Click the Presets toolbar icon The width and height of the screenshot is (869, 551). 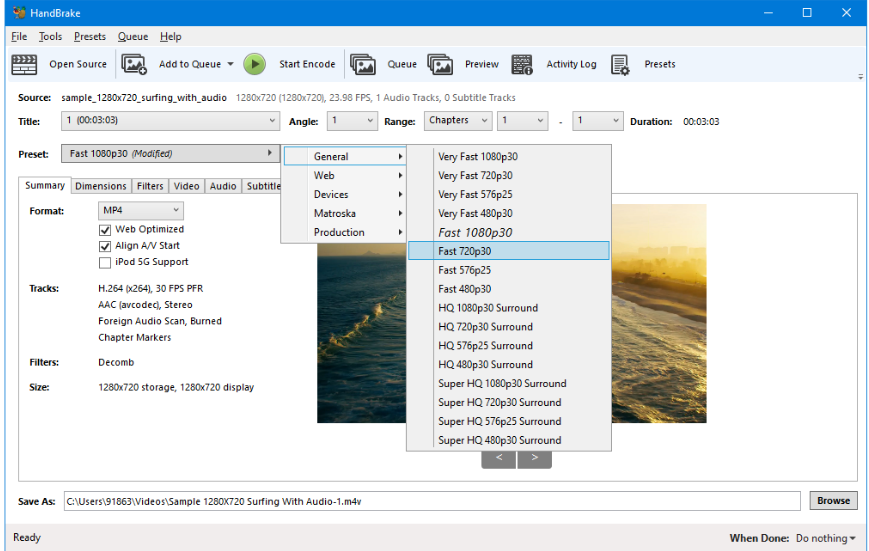620,64
